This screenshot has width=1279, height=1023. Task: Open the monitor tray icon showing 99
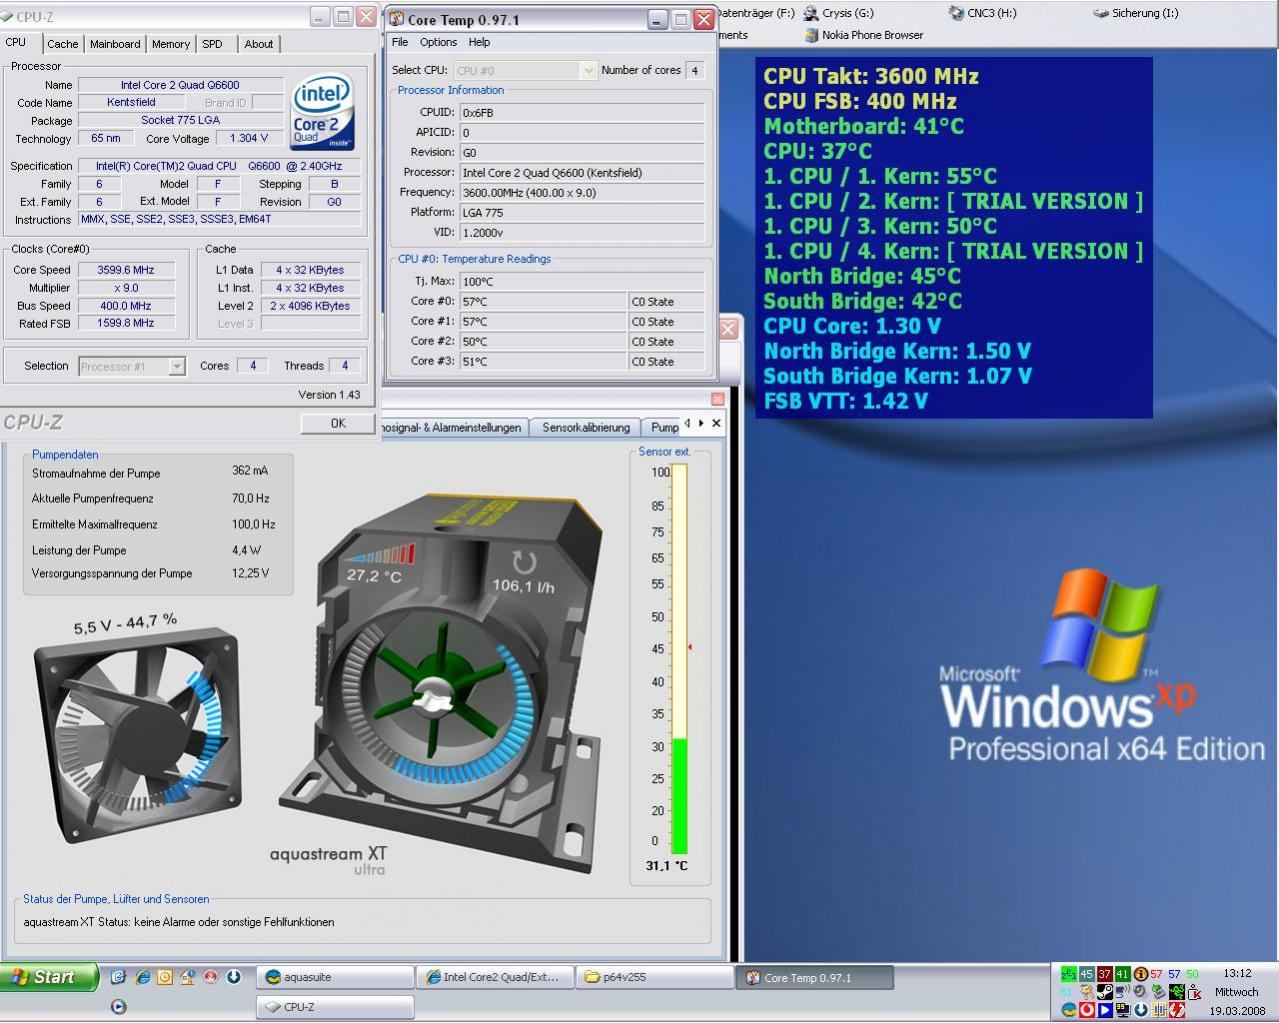[x=1123, y=1010]
